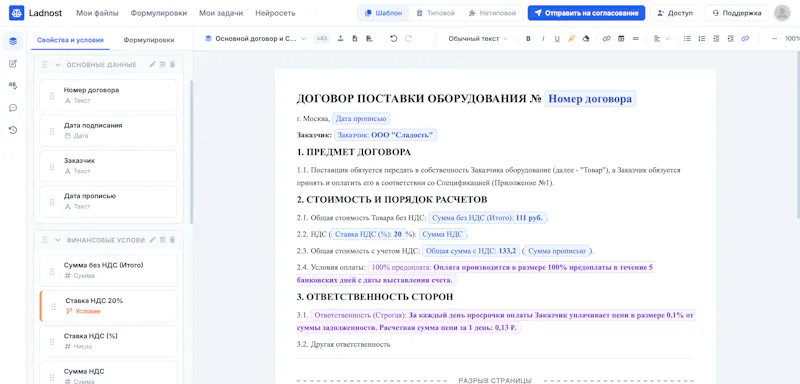This screenshot has height=384, width=800.
Task: Click 'Сумма без НДС (Итого)' card in left panel
Action: (108, 270)
